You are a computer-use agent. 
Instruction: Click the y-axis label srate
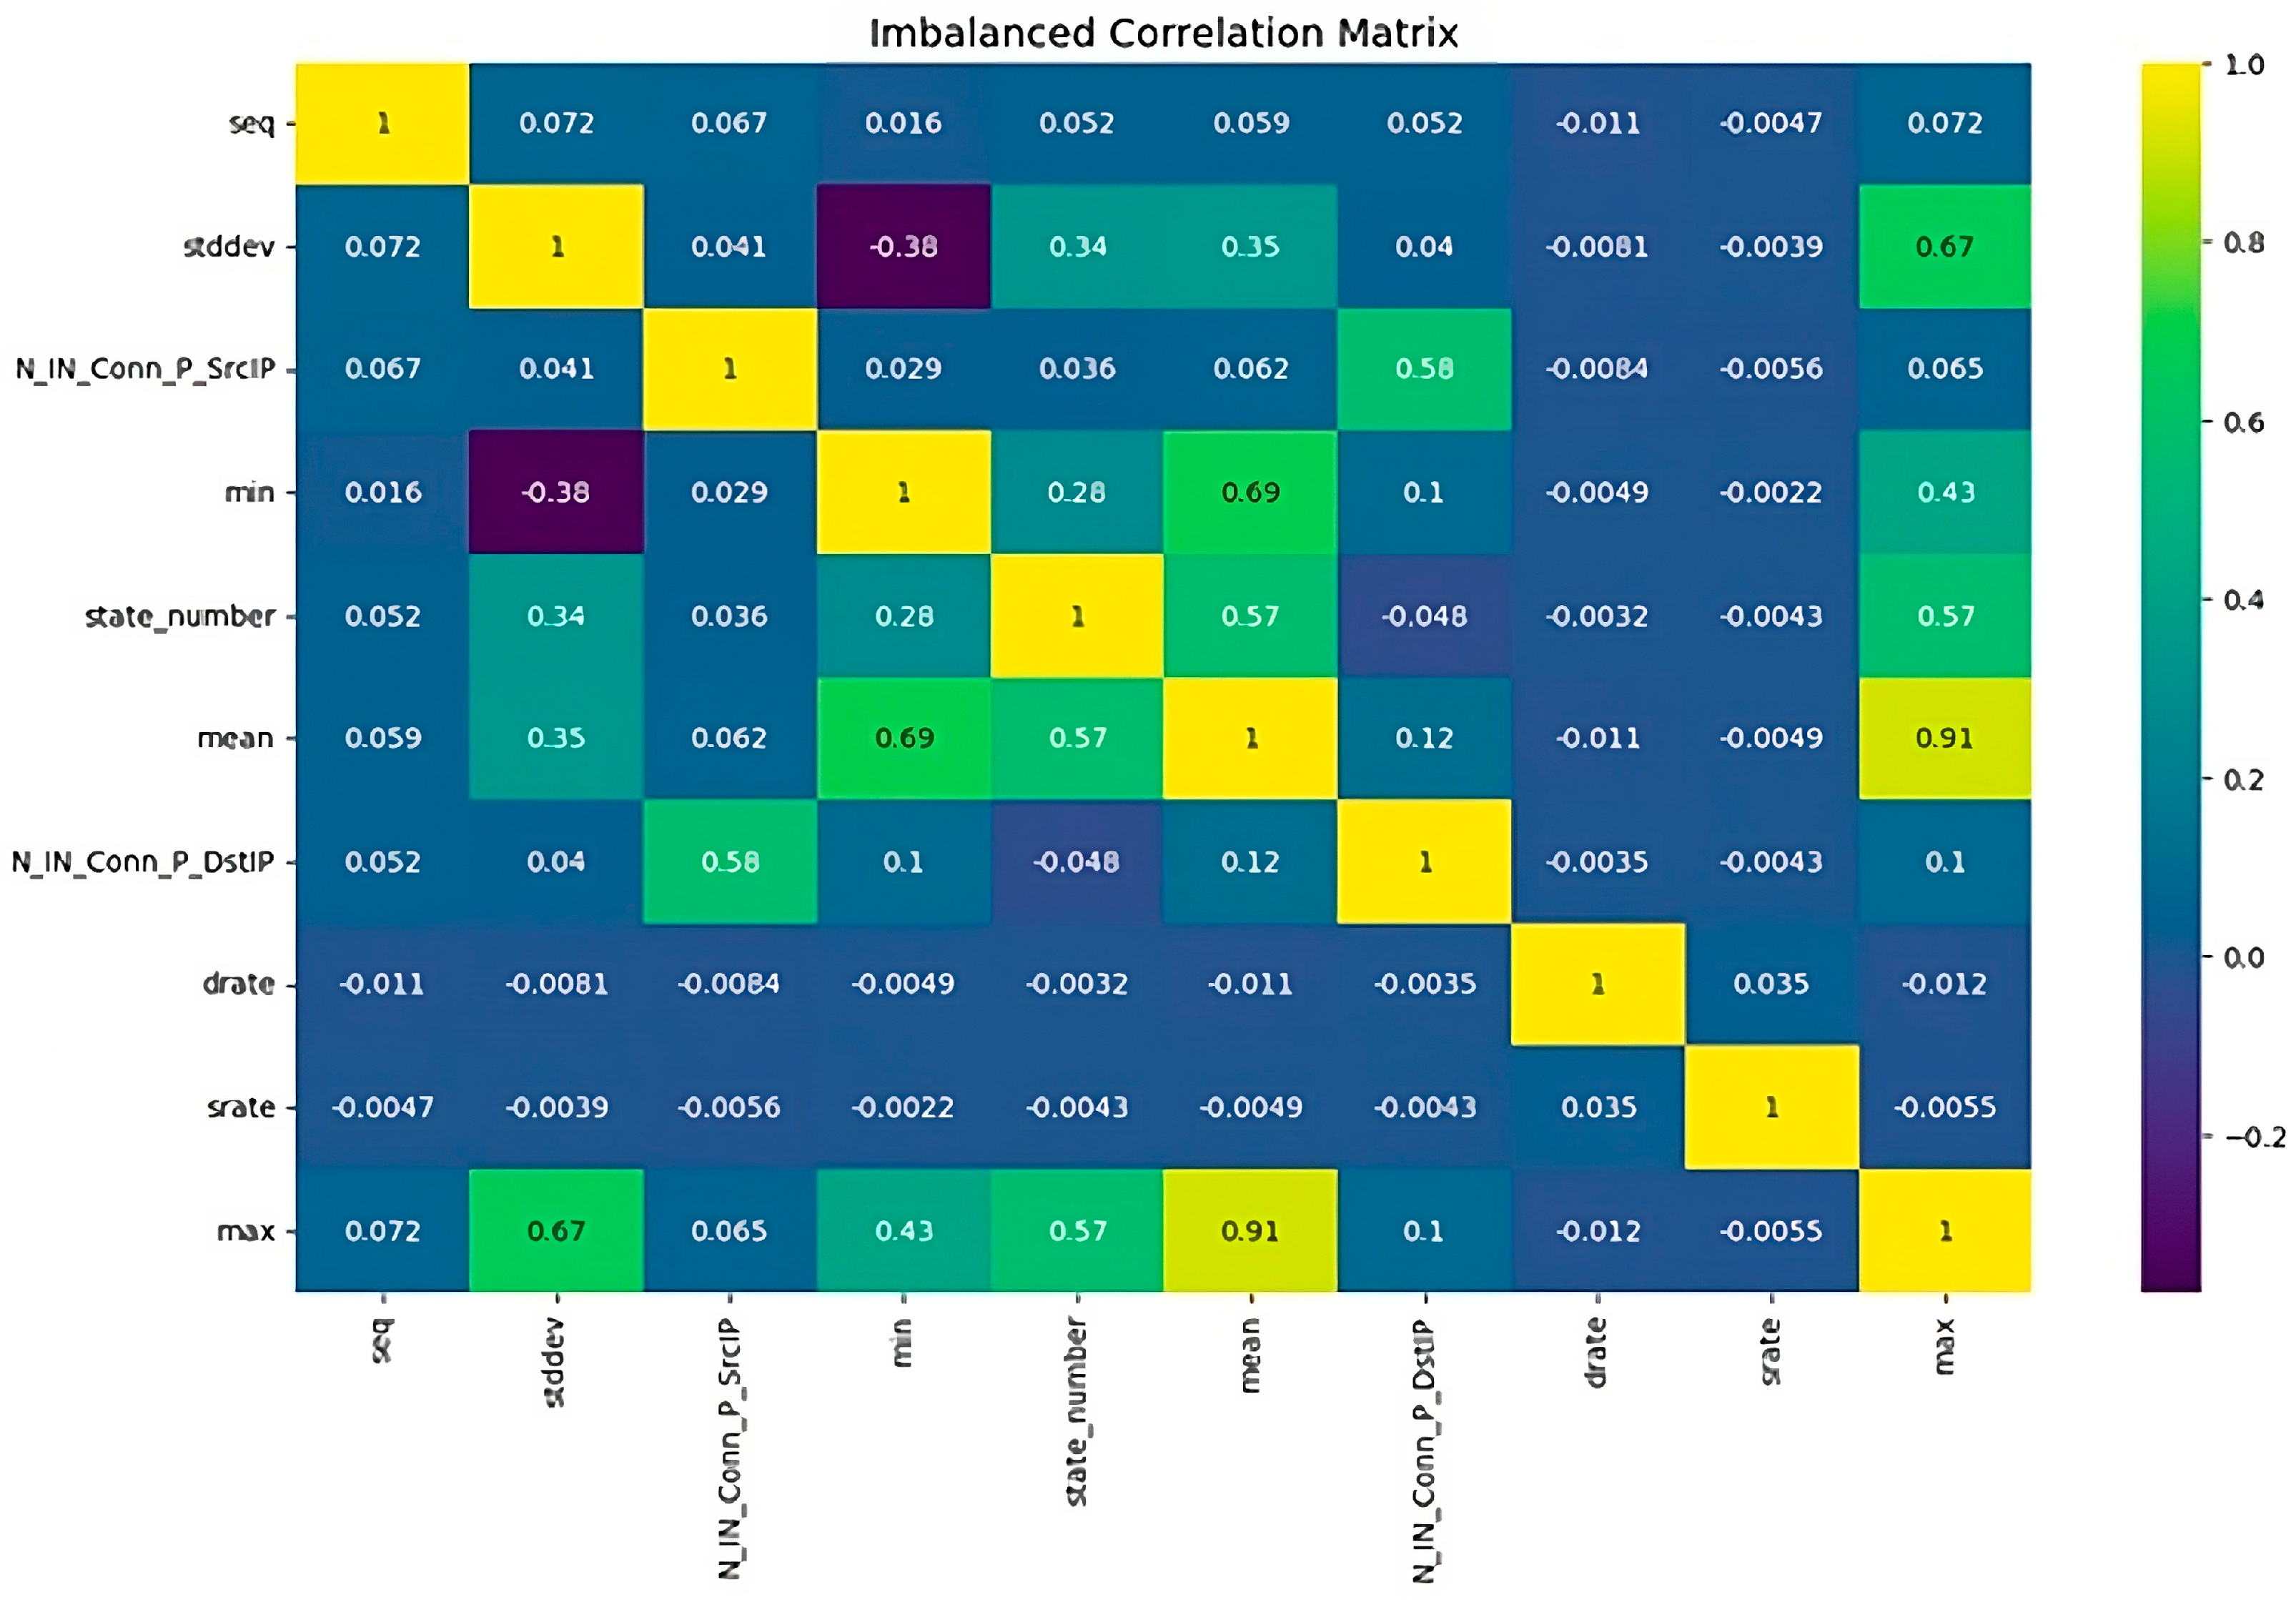tap(240, 1107)
